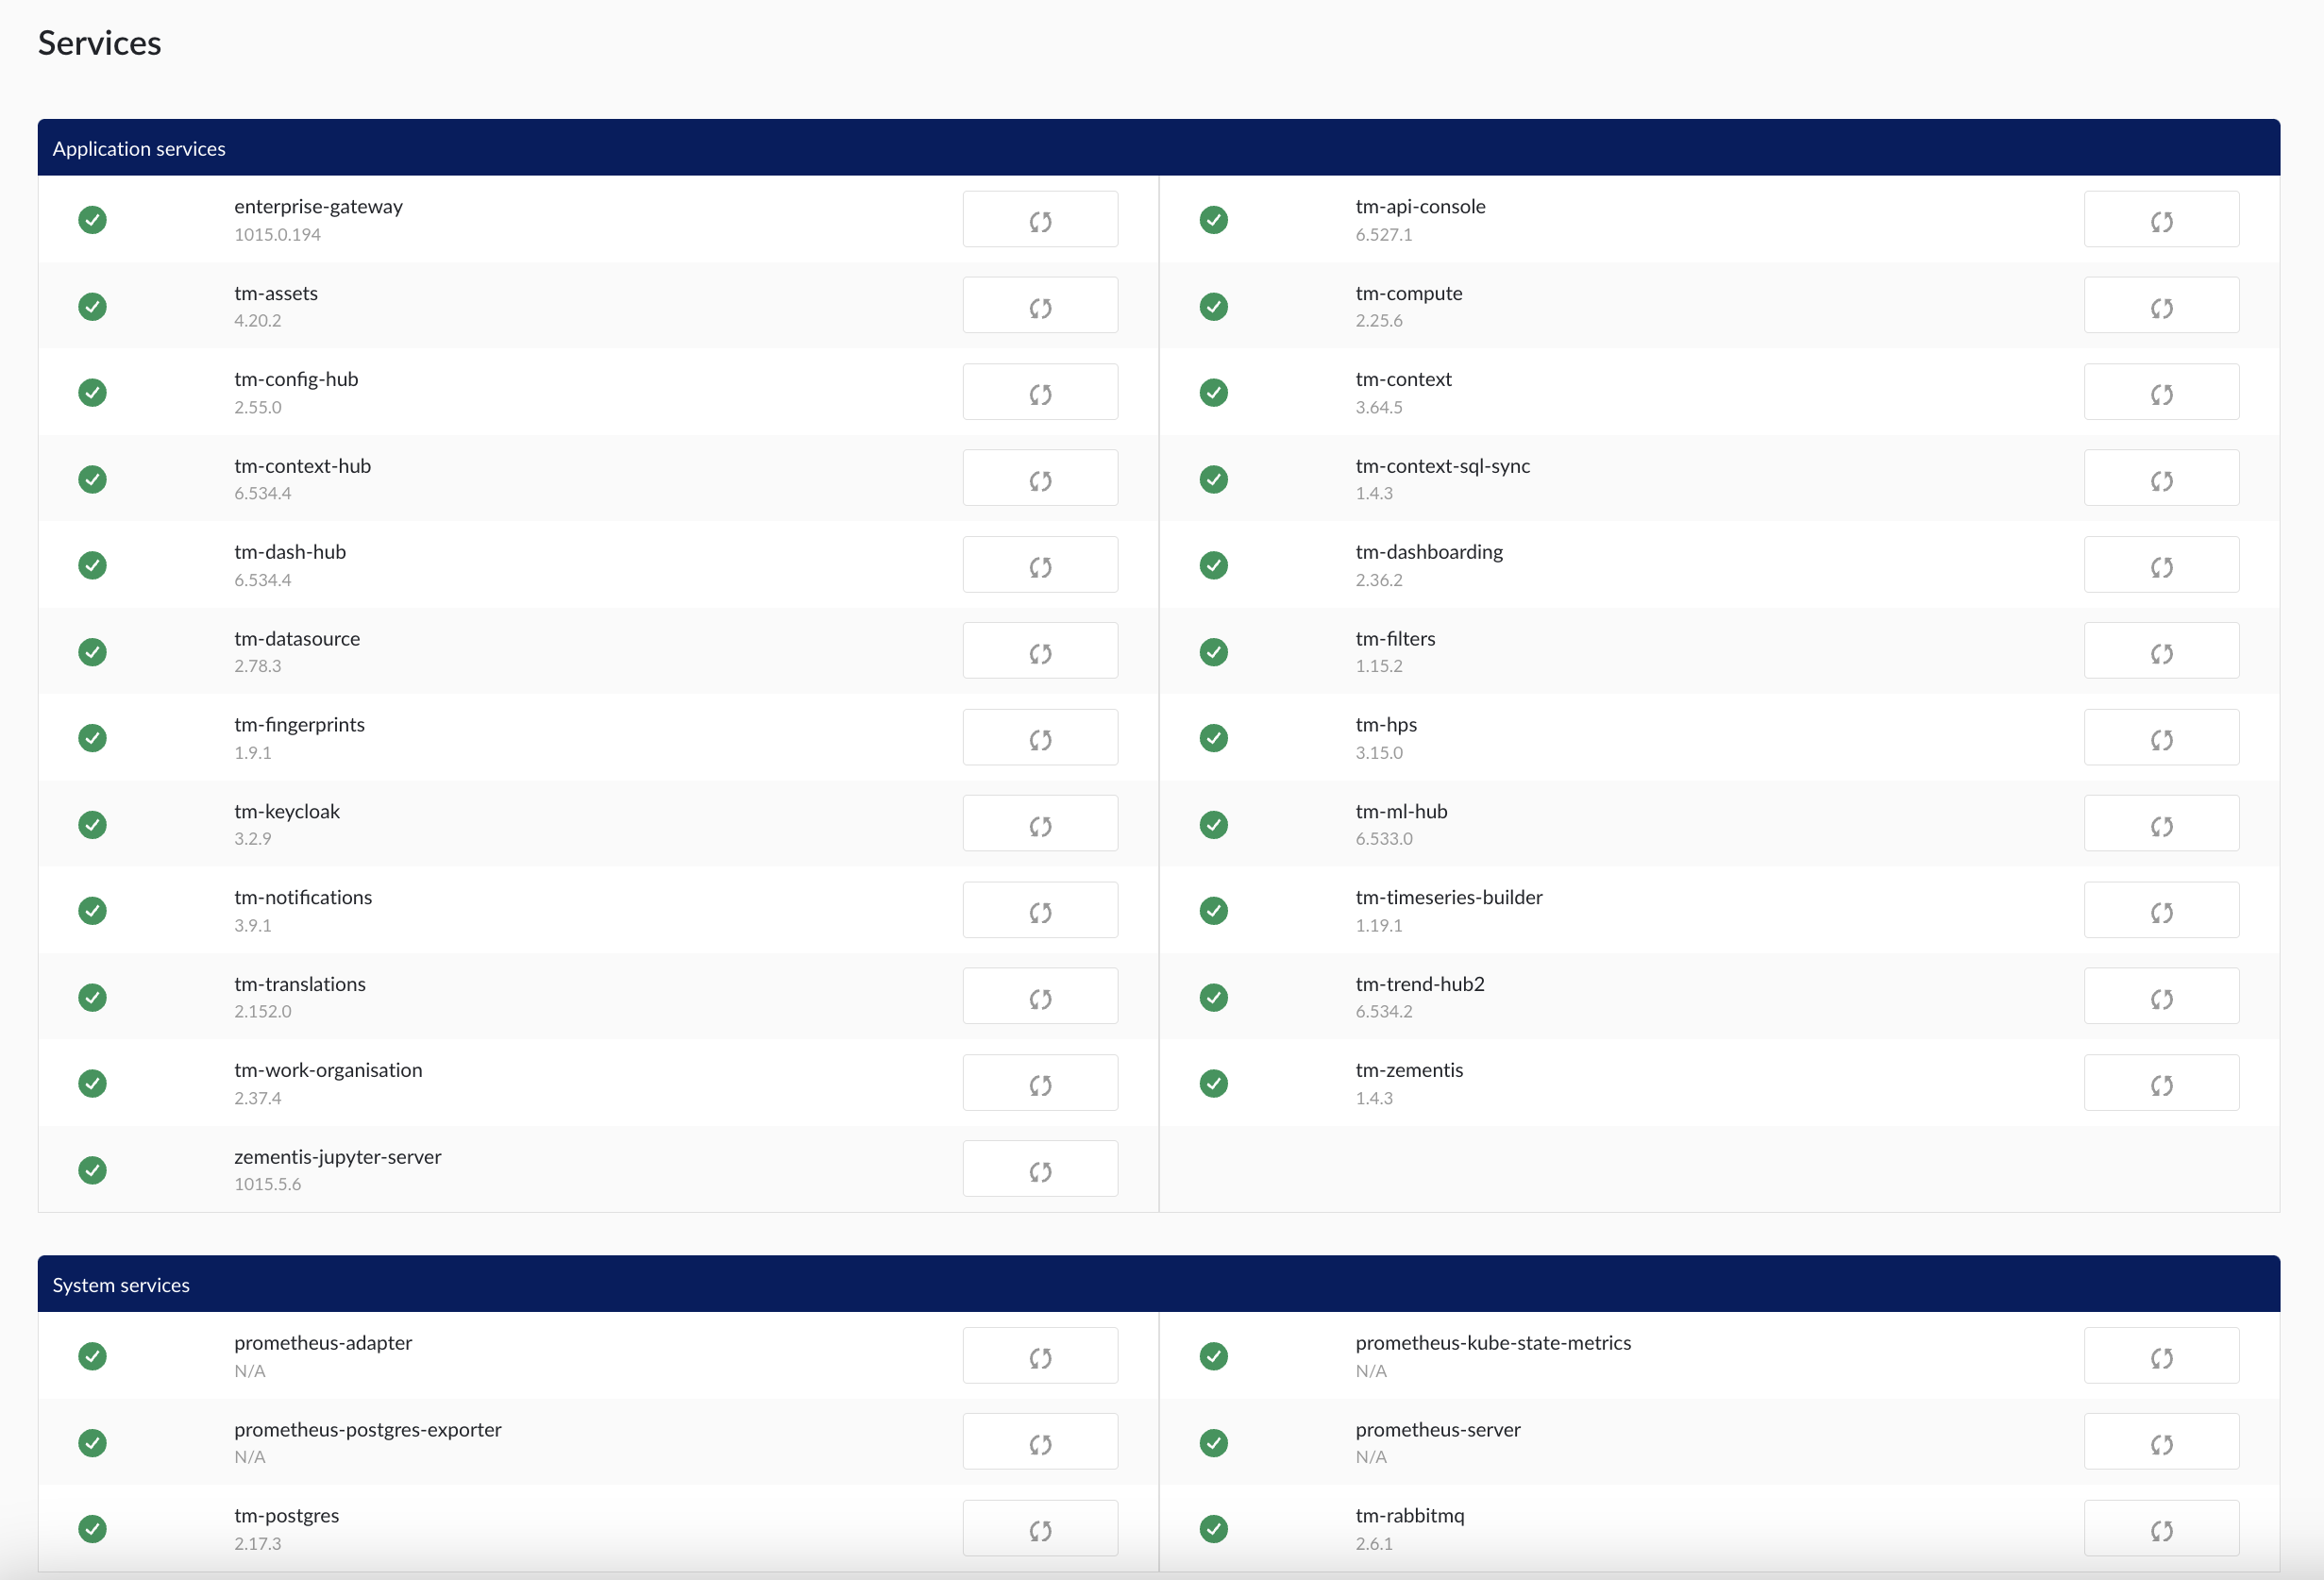Click version 1015.0.194 text
Image resolution: width=2324 pixels, height=1580 pixels.
277,235
